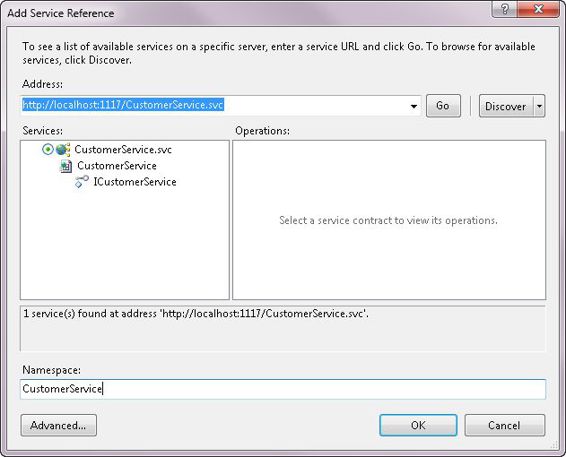Select the CustomerService.svc tree node label
Viewport: 566px width, 457px height.
(123, 149)
